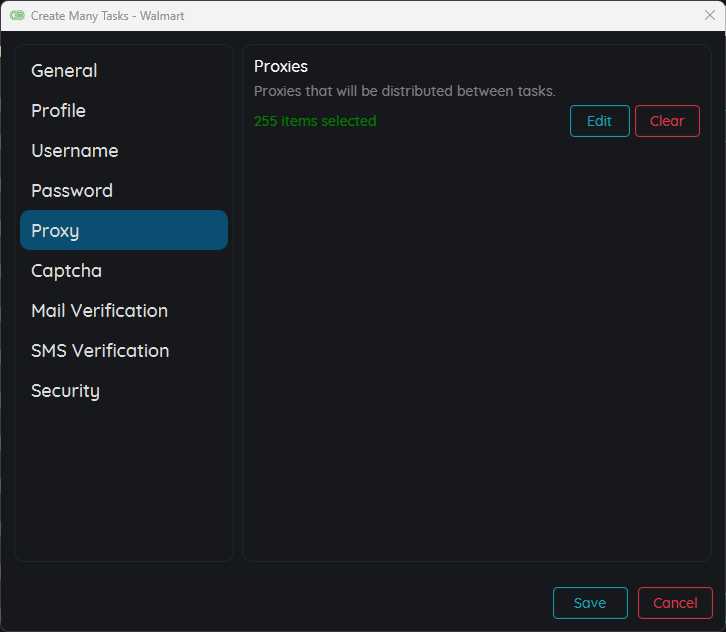Click the Proxies heading label
Viewport: 726px width, 632px height.
click(x=281, y=67)
